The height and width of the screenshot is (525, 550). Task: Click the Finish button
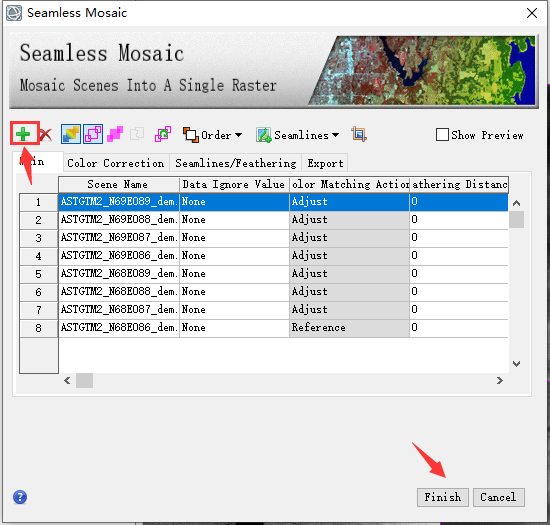tap(443, 497)
